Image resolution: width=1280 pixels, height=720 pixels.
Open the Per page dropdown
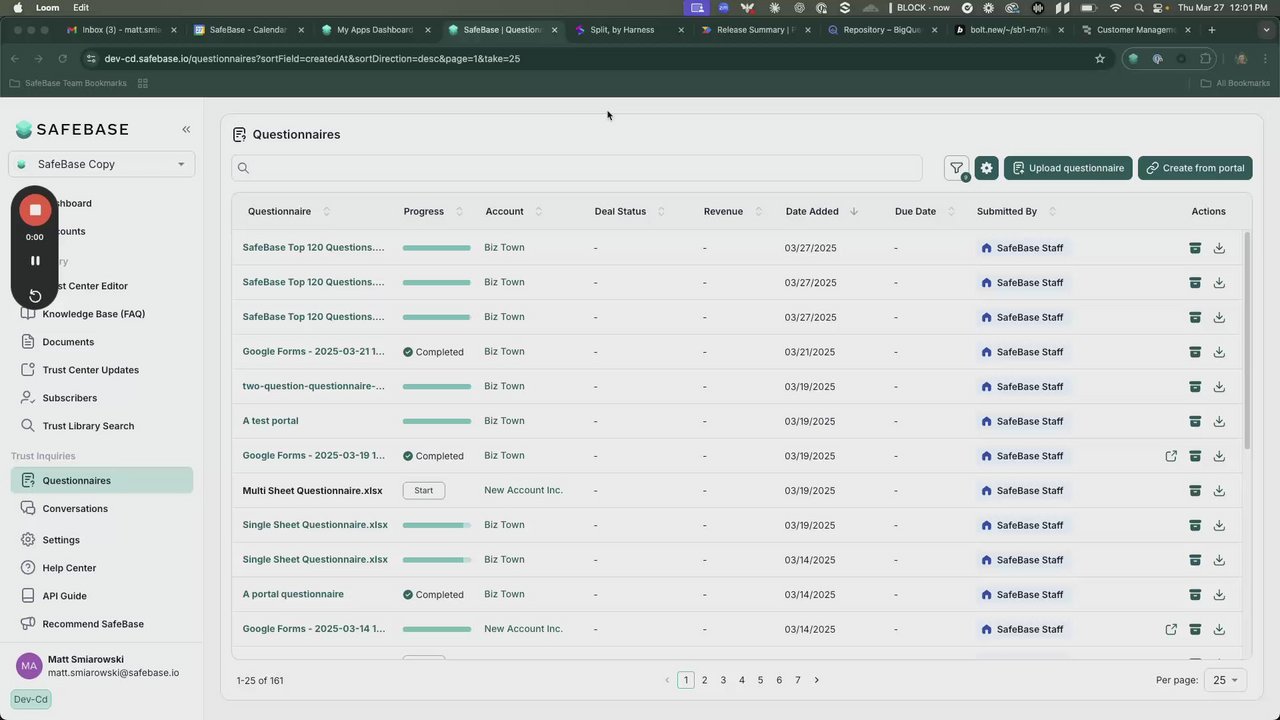(x=1225, y=680)
